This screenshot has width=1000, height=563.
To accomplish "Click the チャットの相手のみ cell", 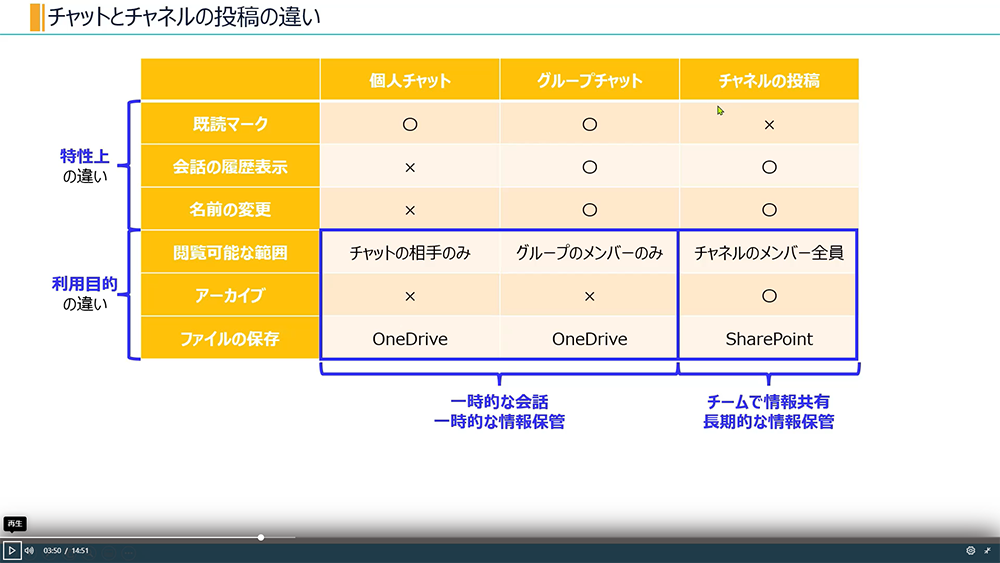I will [x=410, y=253].
